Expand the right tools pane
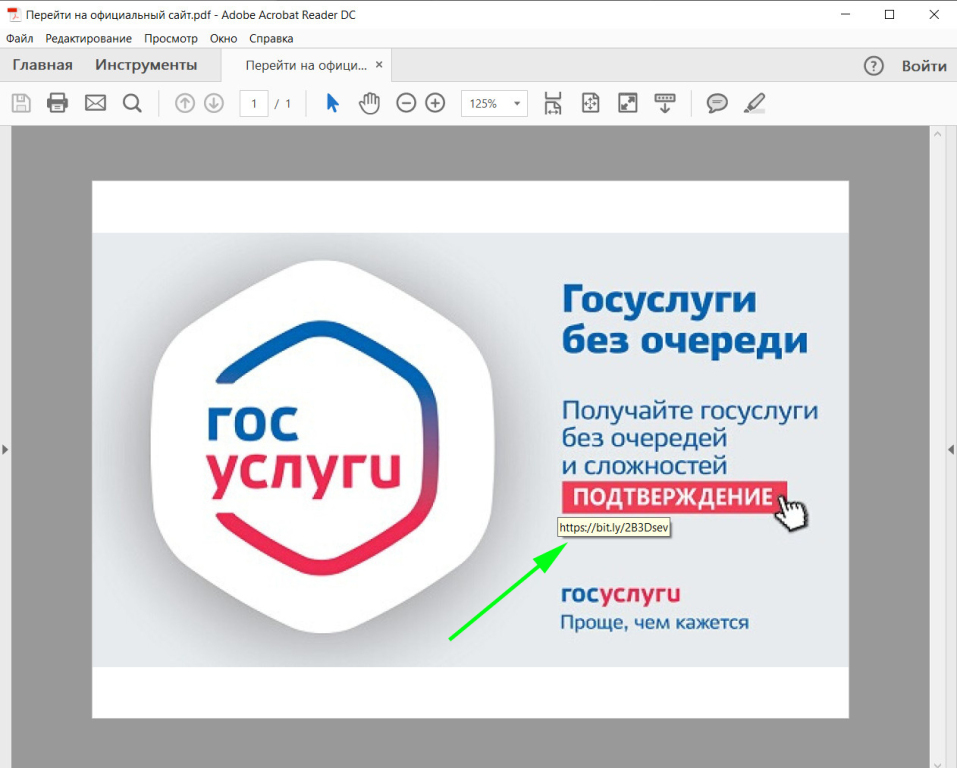 [x=951, y=450]
